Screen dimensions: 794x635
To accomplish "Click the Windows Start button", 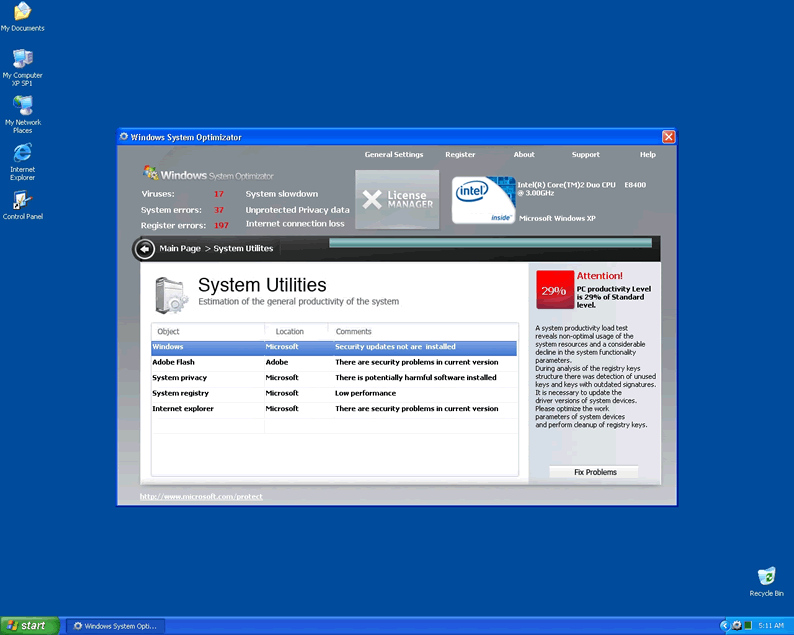I will [27, 626].
